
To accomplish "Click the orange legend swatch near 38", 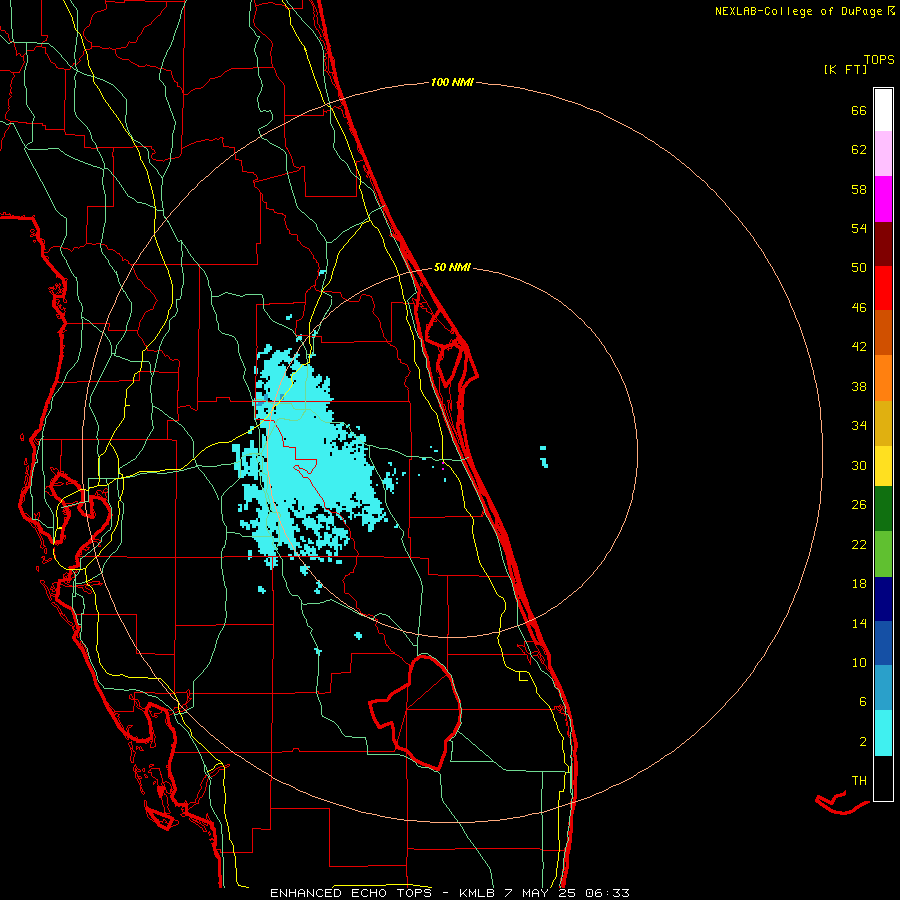I will [x=883, y=378].
